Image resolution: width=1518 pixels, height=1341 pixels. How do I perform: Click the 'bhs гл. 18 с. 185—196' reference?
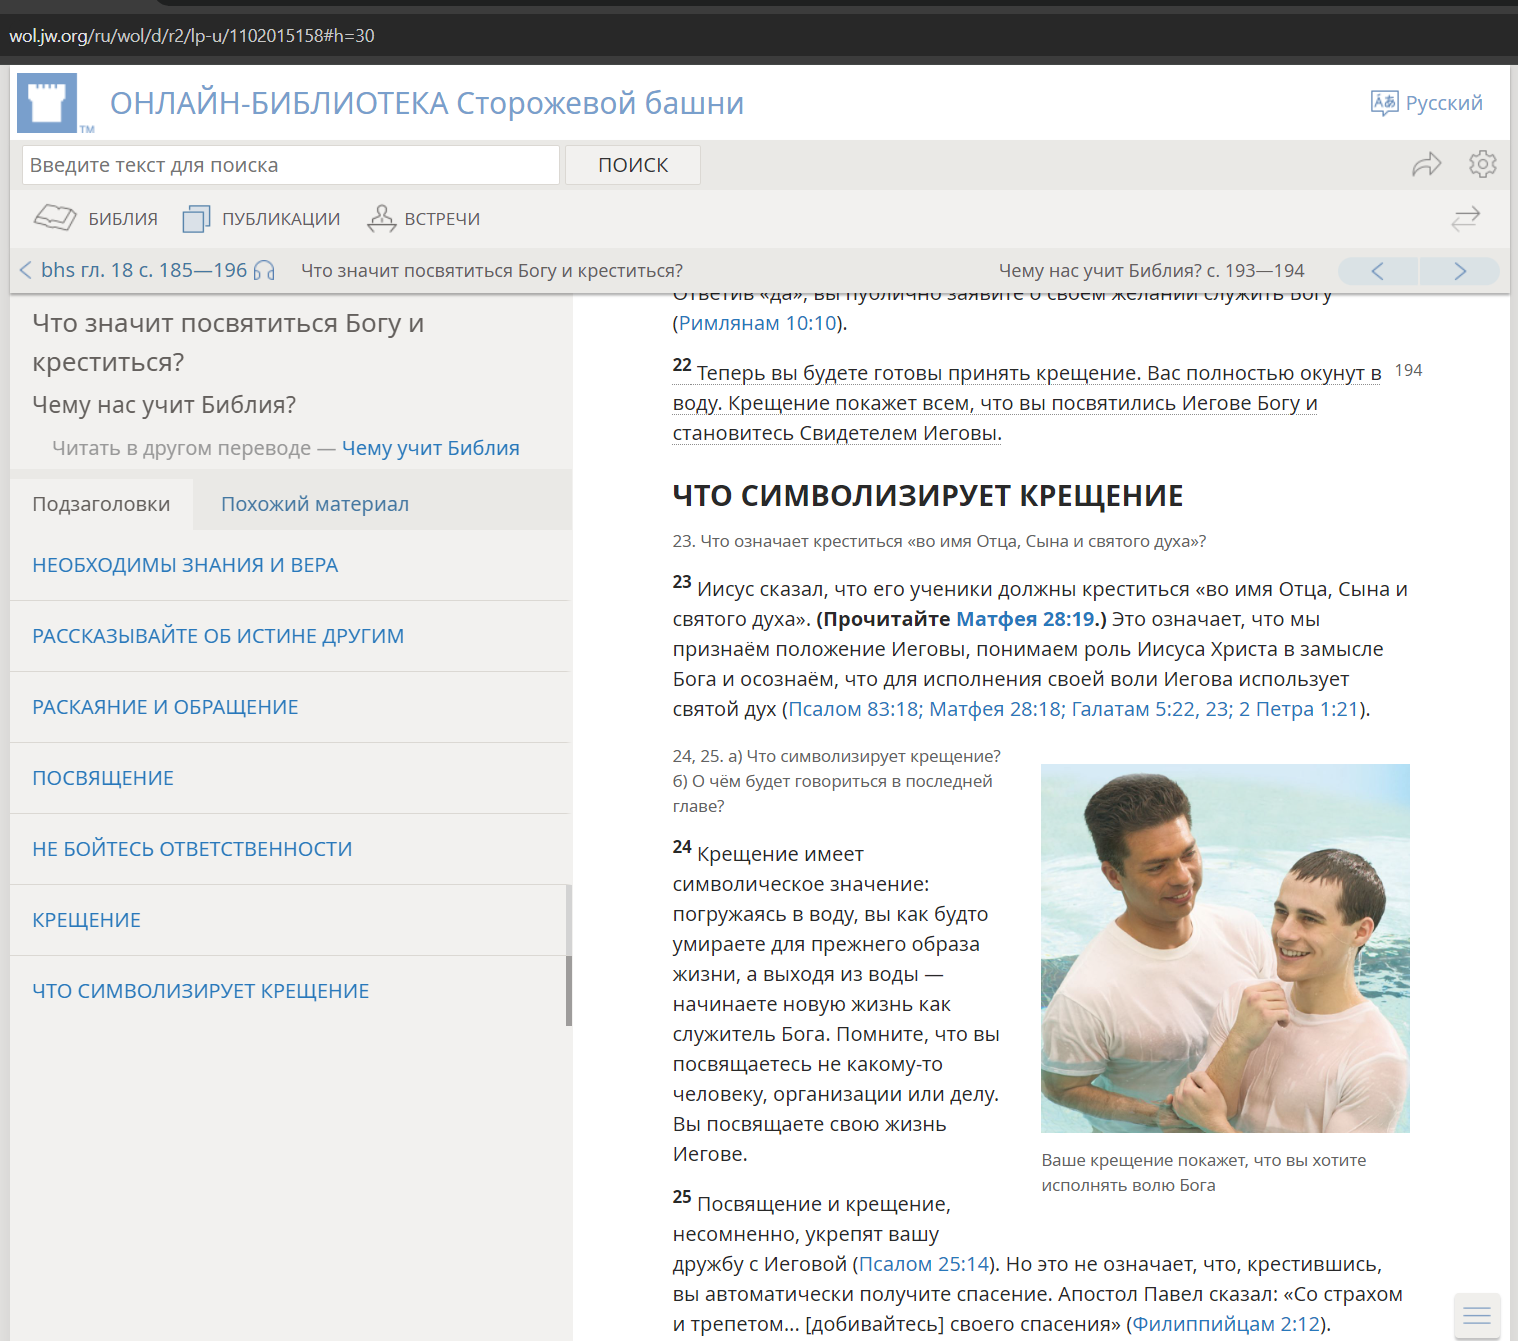pyautogui.click(x=144, y=270)
